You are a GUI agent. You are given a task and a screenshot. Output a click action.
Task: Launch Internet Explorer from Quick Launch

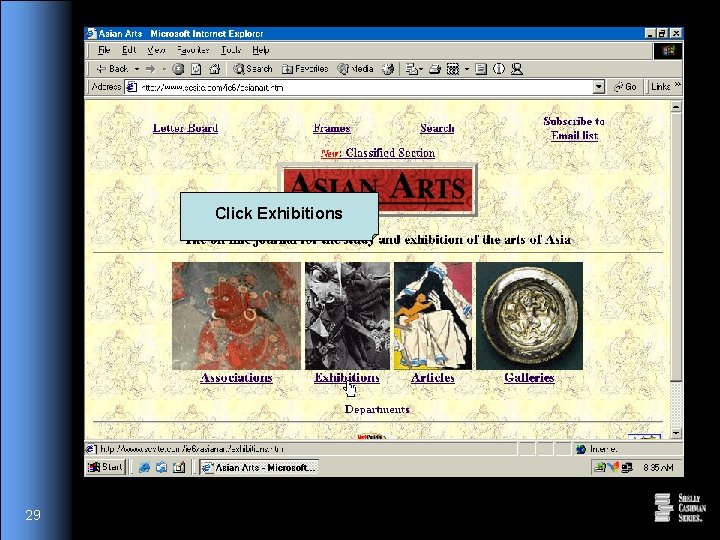click(144, 467)
